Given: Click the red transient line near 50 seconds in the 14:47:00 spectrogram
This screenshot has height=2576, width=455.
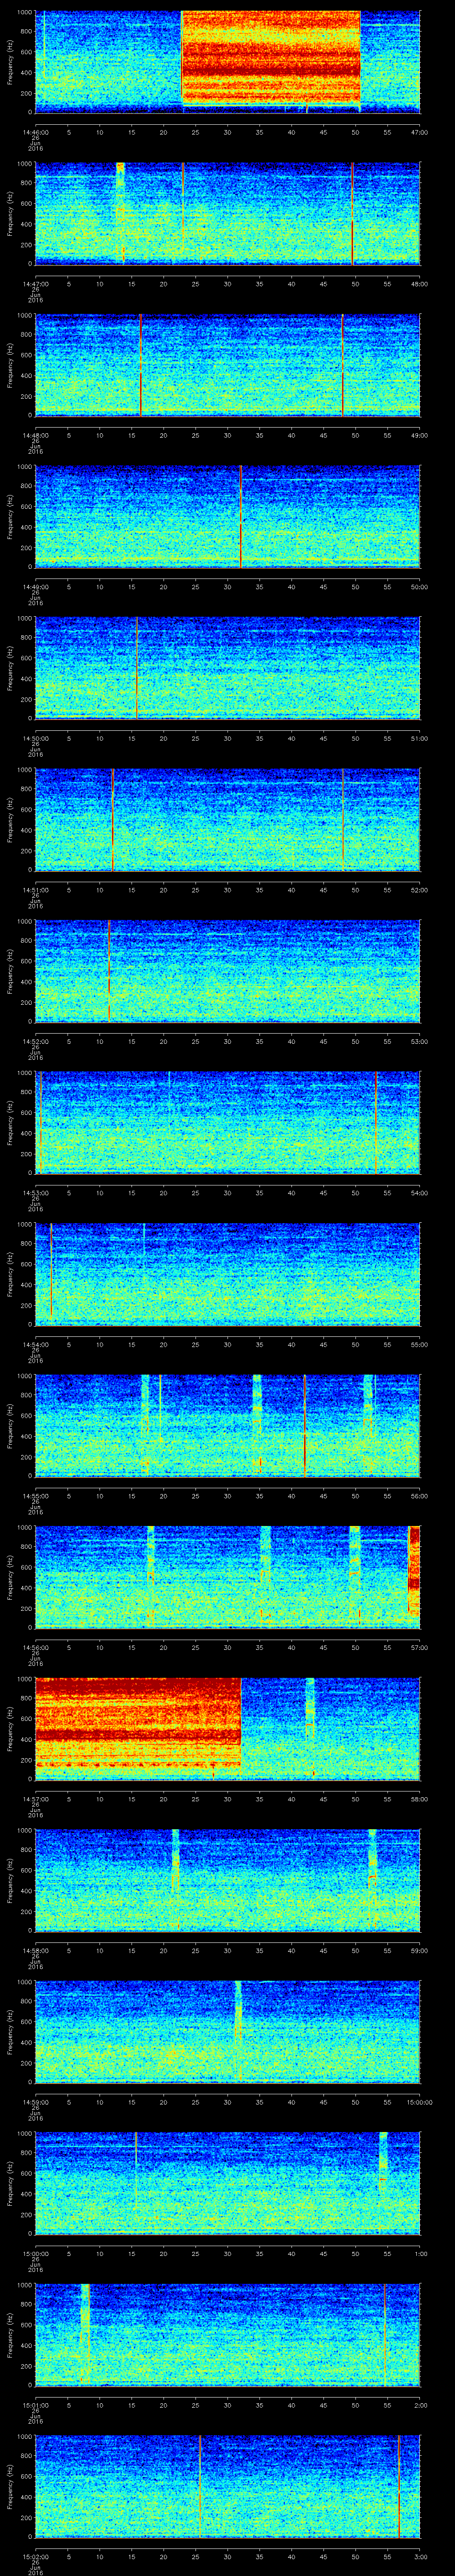Looking at the screenshot, I should [353, 213].
